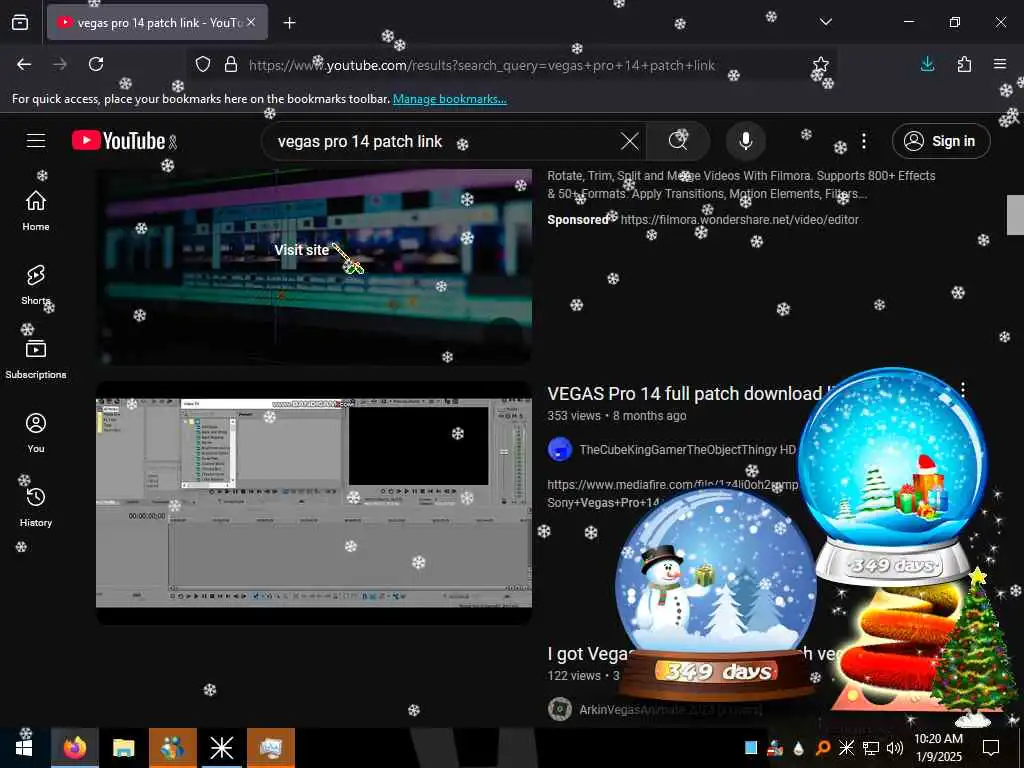Click the orange magnifier tray icon
The width and height of the screenshot is (1024, 768).
[x=823, y=748]
